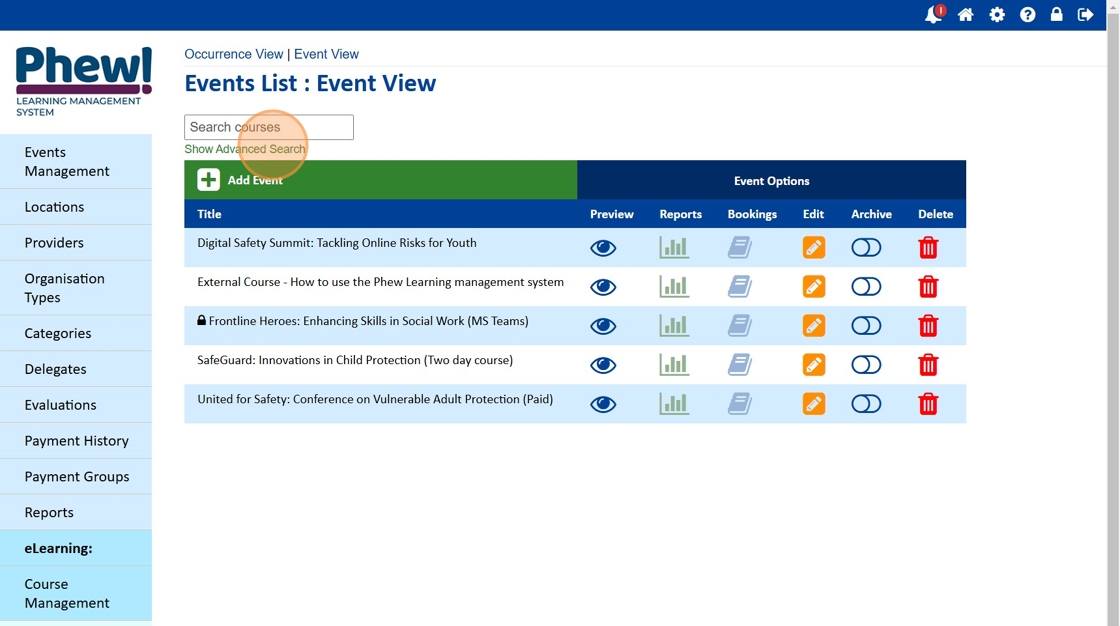This screenshot has height=626, width=1120.
Task: Open reports for Frontline Heroes event
Action: point(674,325)
